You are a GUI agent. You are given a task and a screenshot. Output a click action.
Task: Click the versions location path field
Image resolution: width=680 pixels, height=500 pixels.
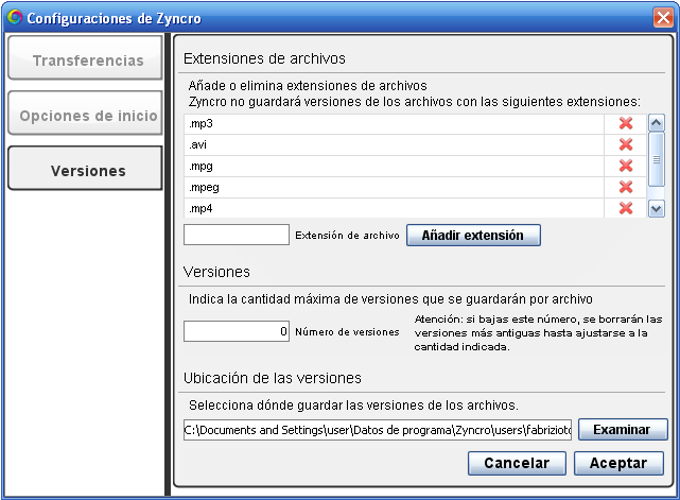(x=377, y=429)
